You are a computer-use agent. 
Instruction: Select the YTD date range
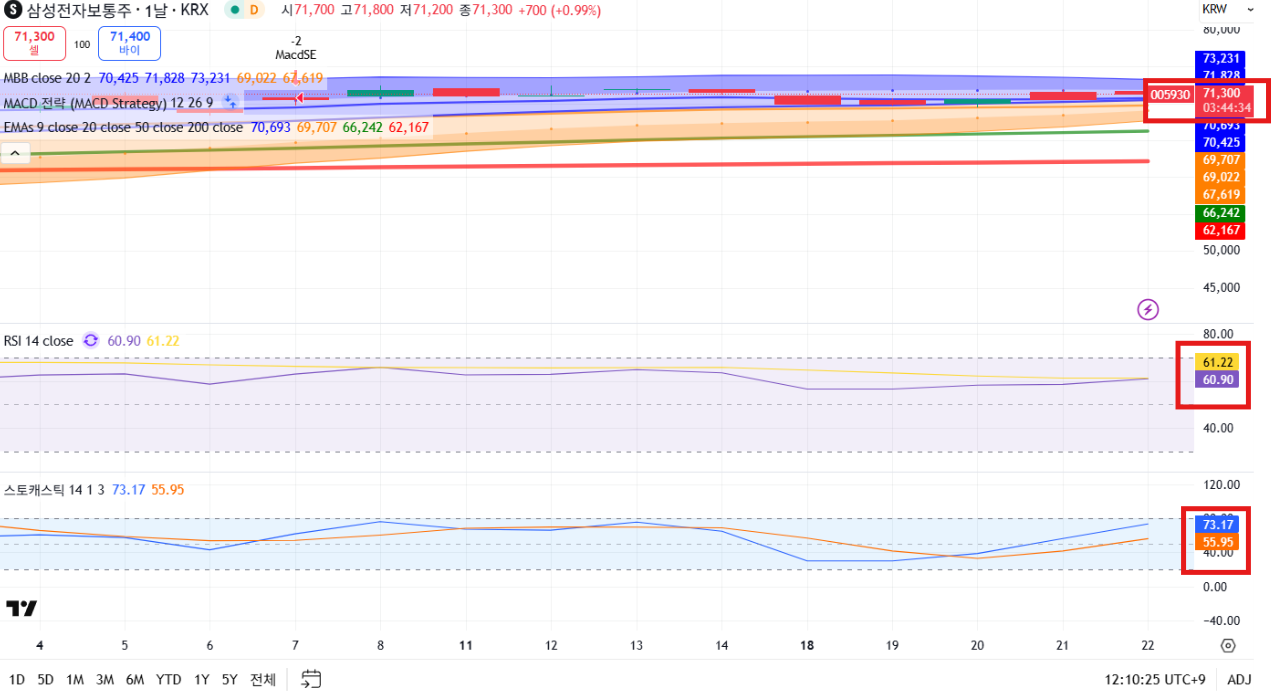pos(169,680)
